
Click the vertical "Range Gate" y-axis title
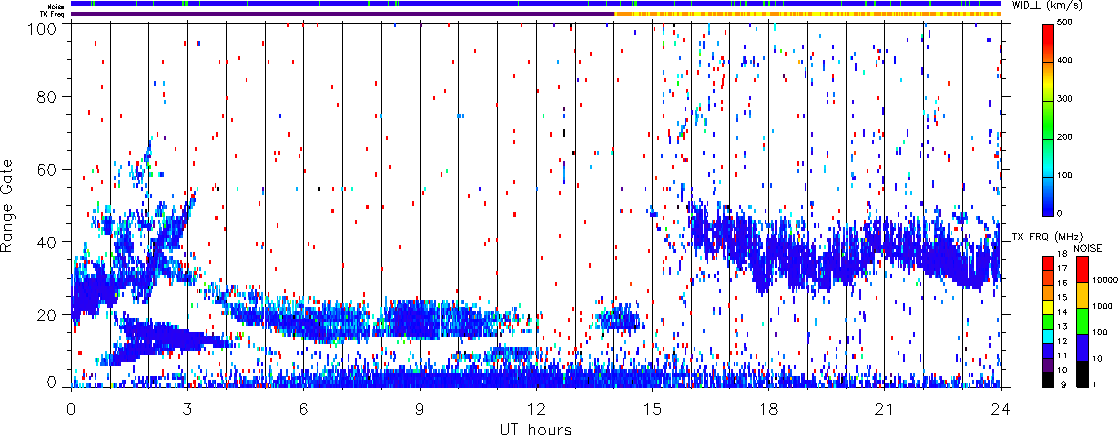8,205
